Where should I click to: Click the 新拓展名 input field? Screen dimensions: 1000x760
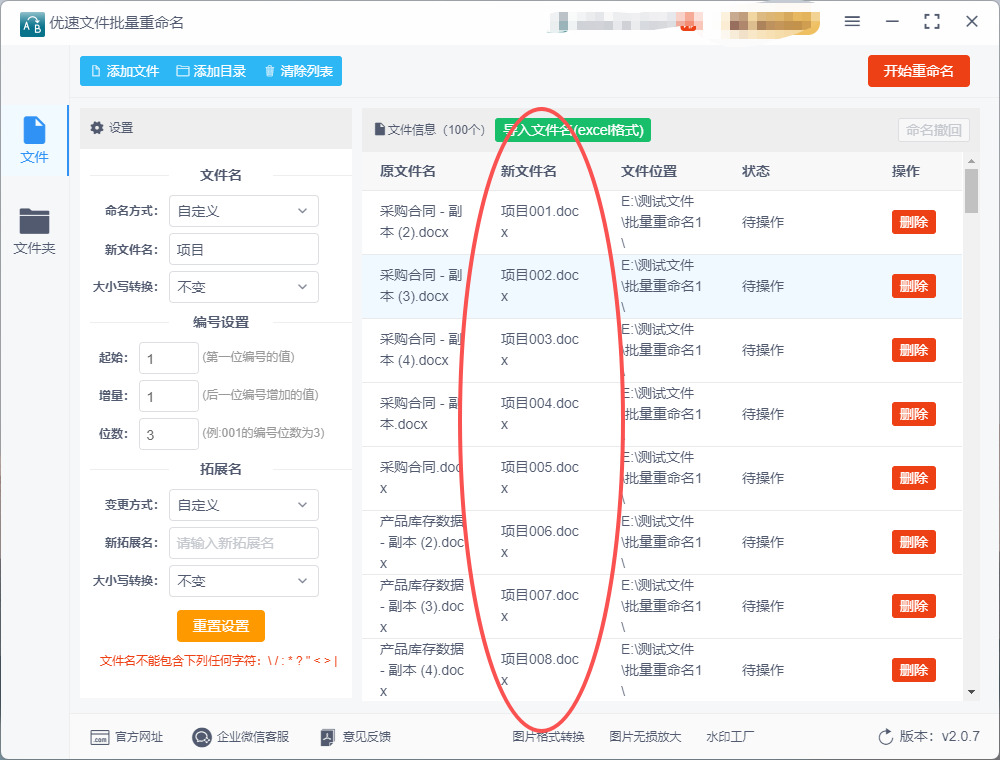(x=244, y=543)
